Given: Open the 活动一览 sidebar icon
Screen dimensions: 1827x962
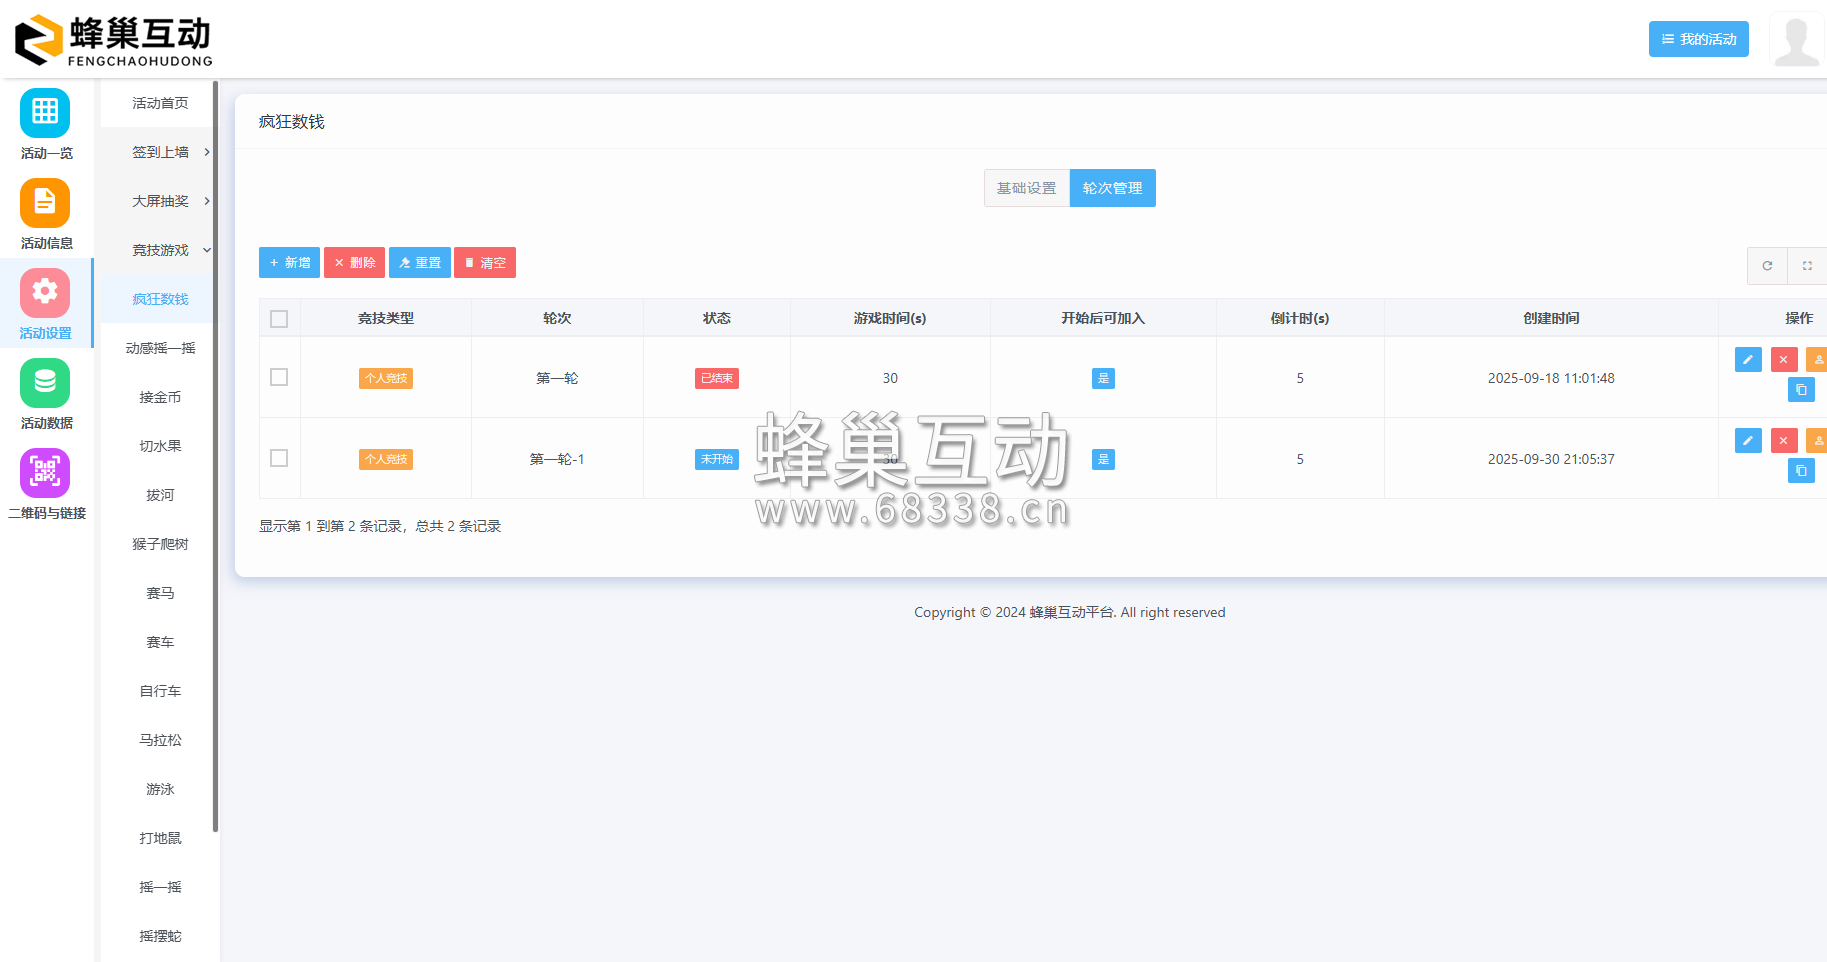Looking at the screenshot, I should click(x=45, y=113).
